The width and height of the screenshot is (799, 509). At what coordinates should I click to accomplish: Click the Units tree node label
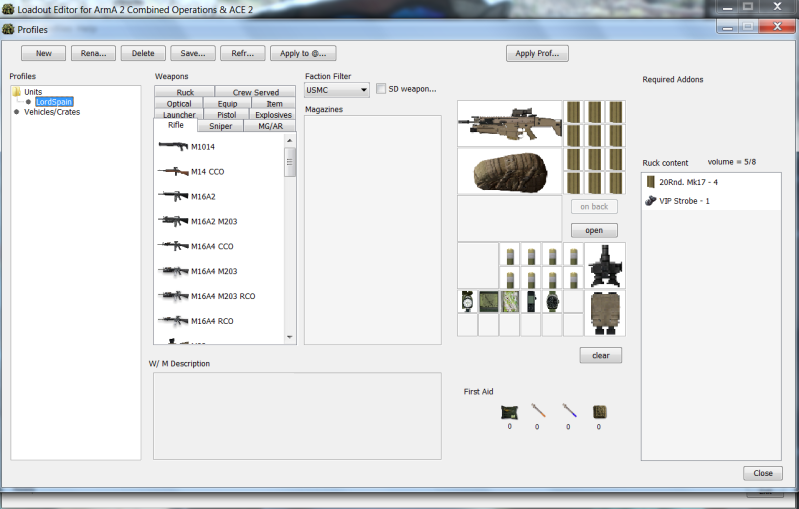click(33, 92)
